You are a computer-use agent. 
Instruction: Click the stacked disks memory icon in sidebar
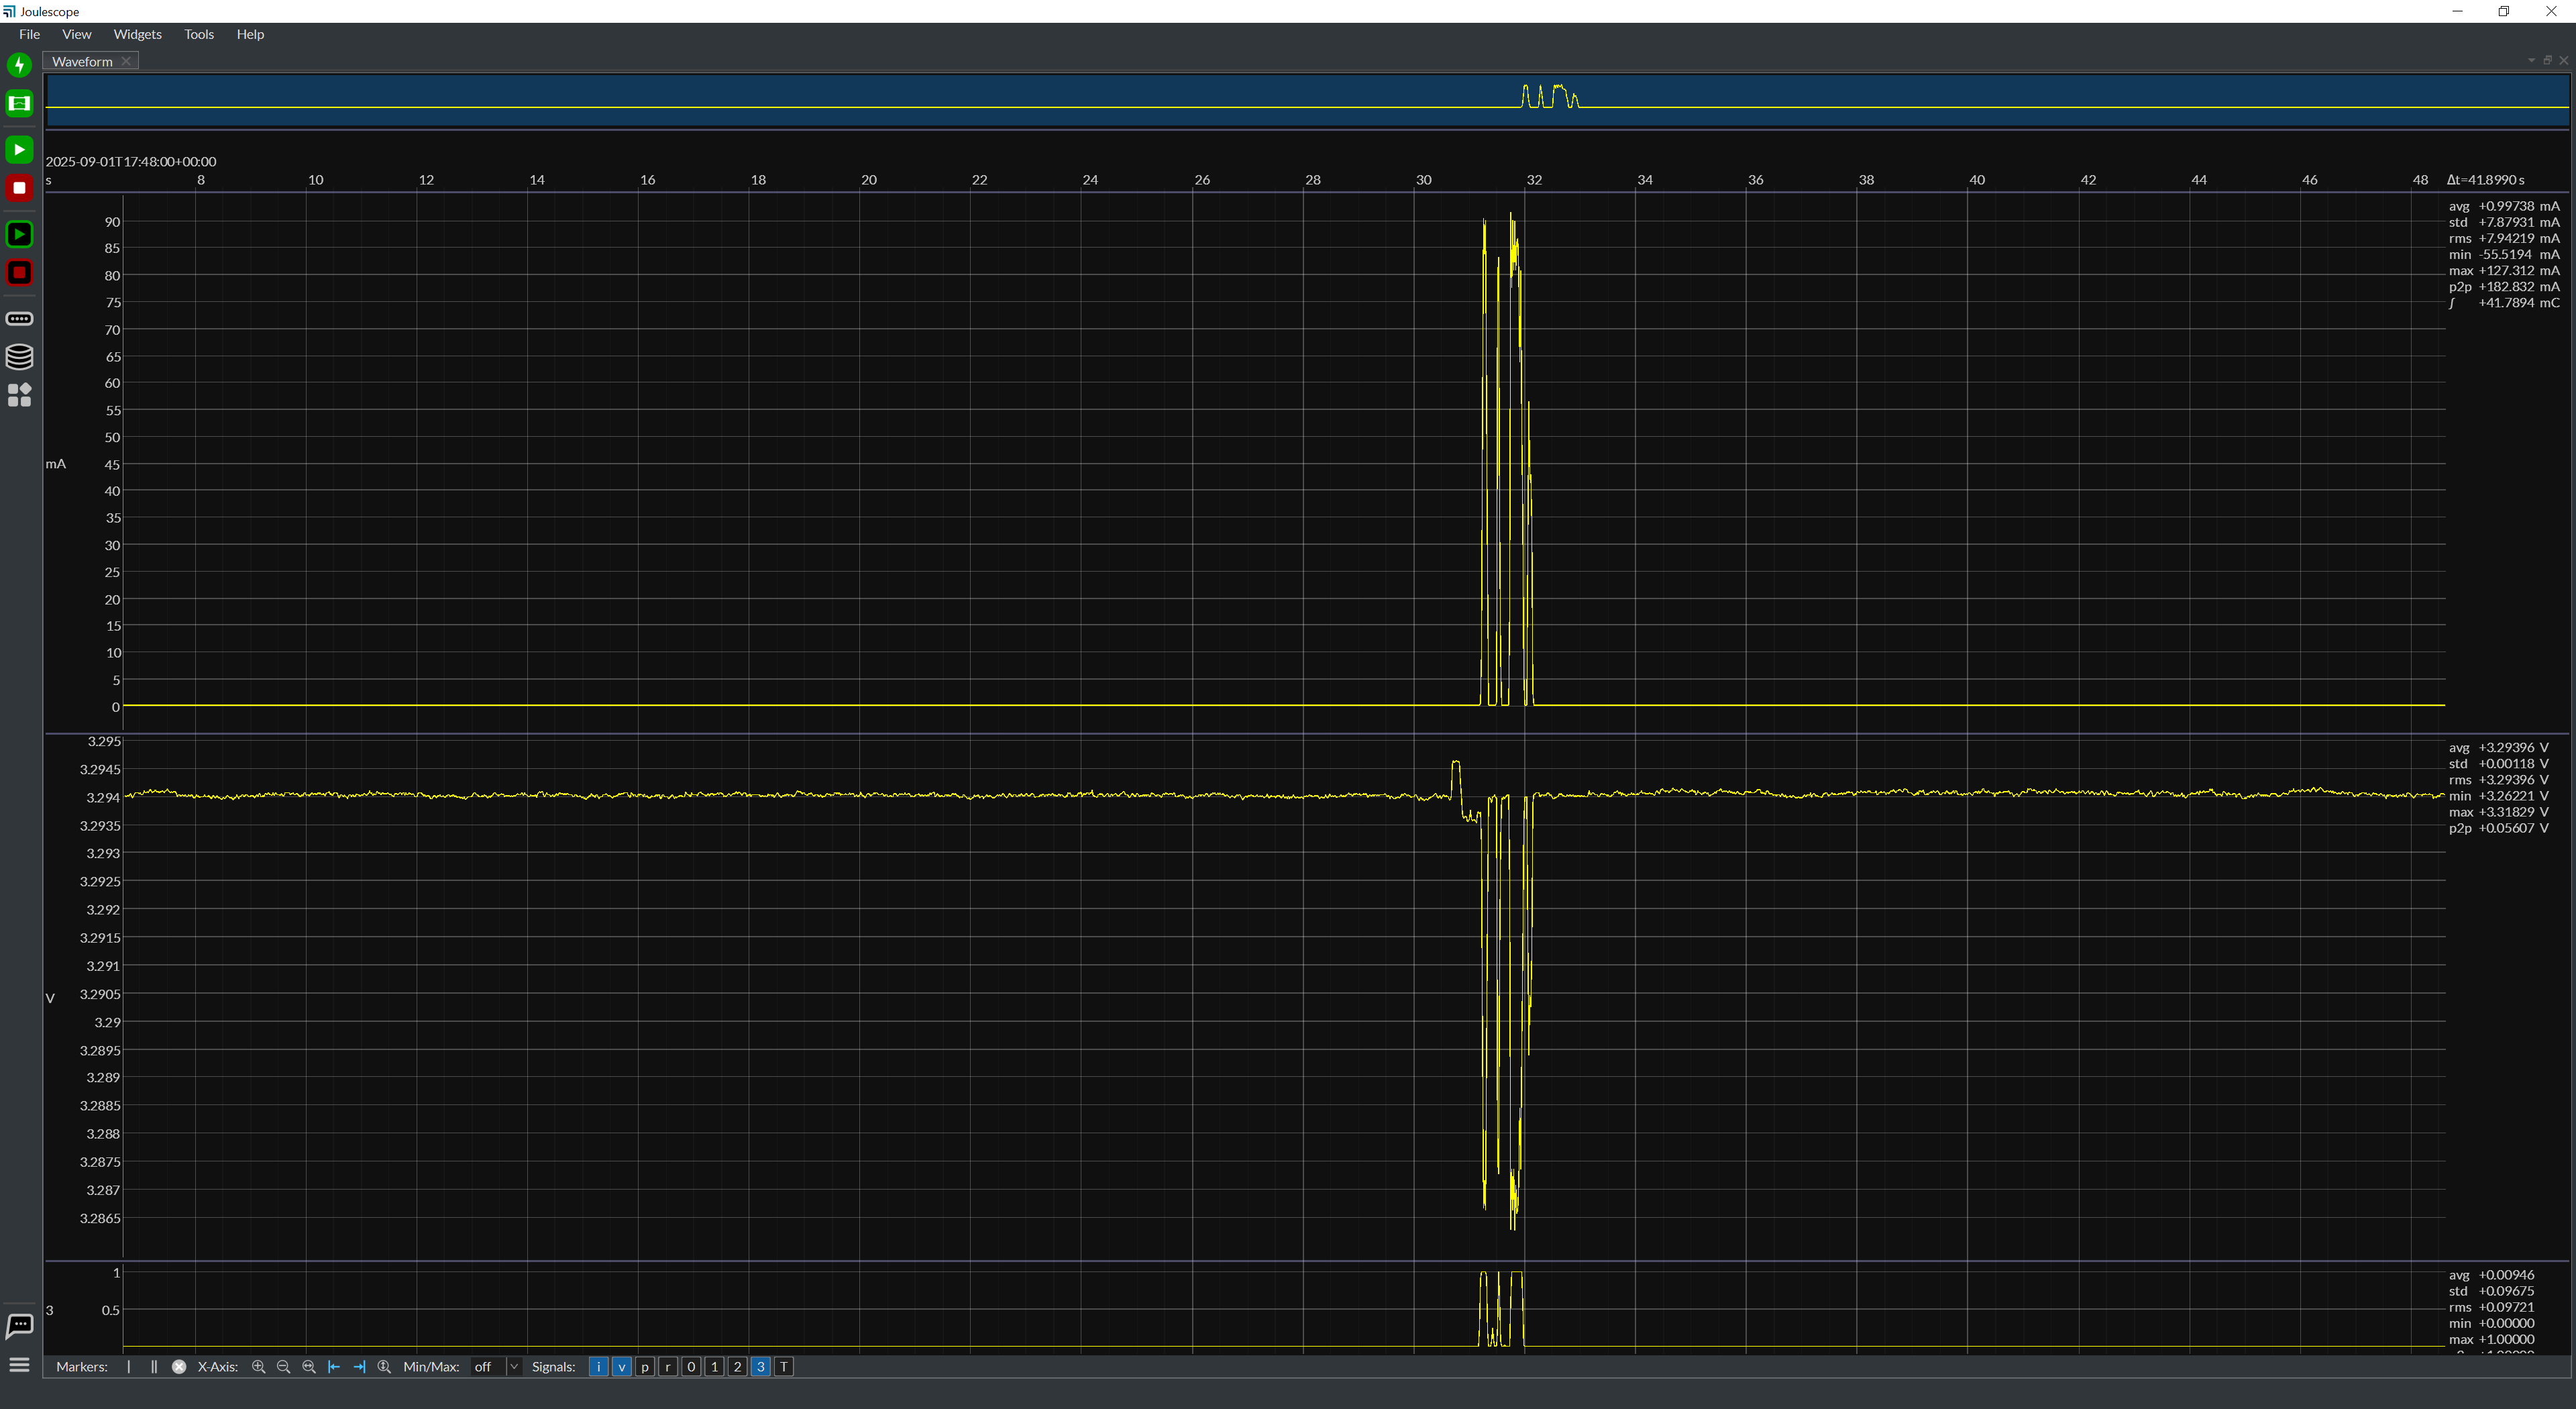[x=19, y=357]
